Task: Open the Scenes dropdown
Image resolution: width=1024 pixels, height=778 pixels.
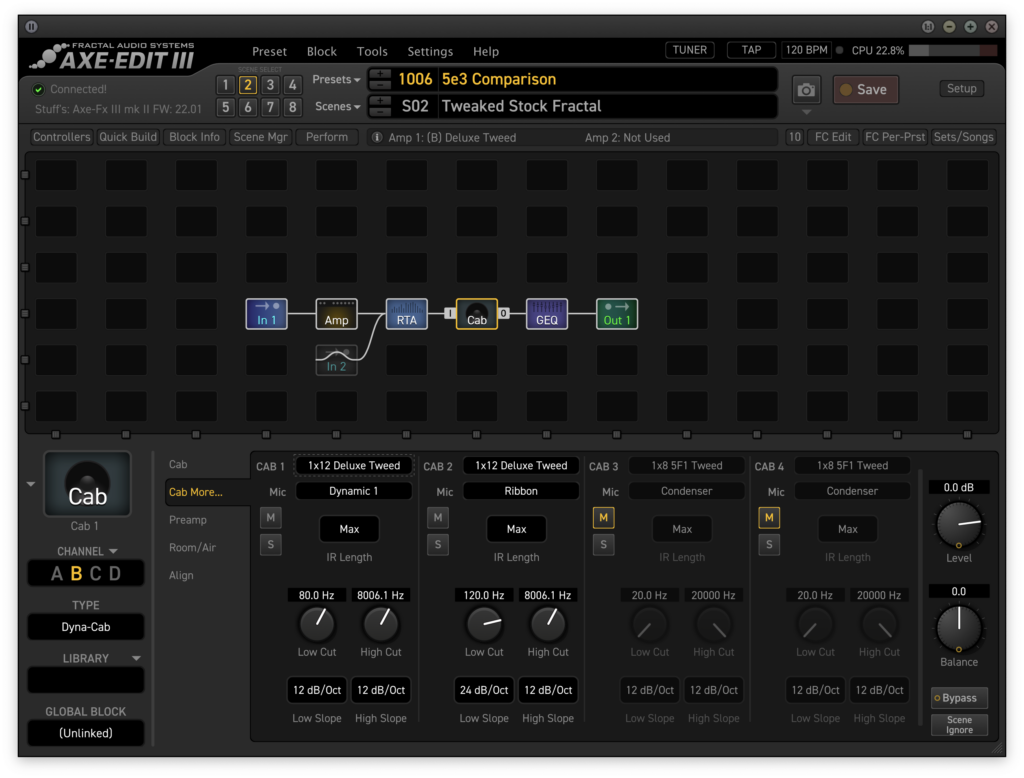Action: pos(338,106)
